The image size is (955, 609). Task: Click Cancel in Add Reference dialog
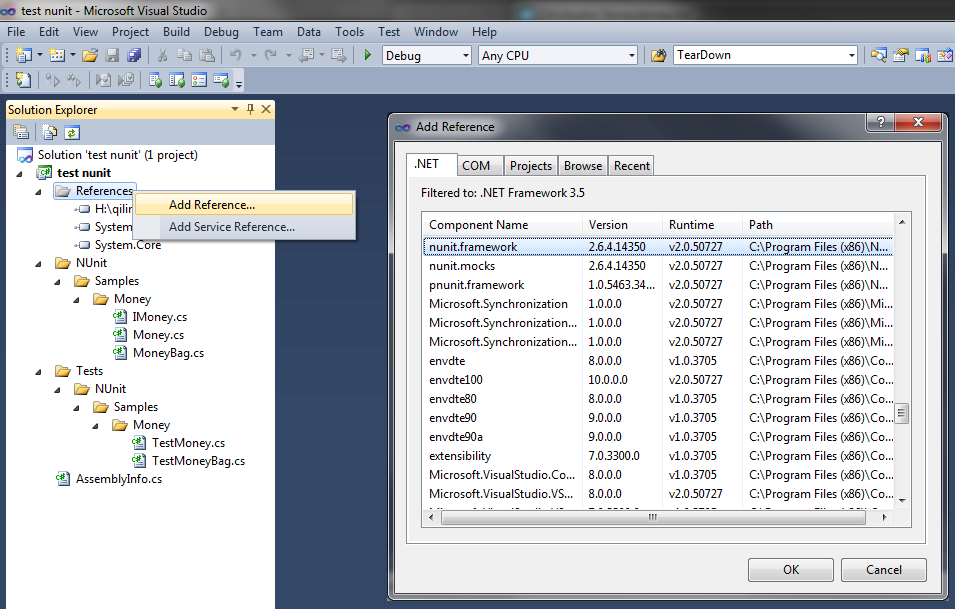coord(884,569)
